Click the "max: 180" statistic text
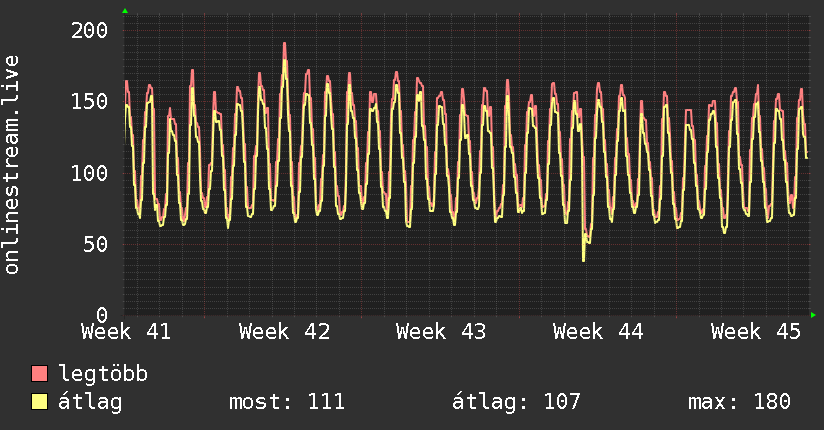The width and height of the screenshot is (824, 430). [739, 402]
